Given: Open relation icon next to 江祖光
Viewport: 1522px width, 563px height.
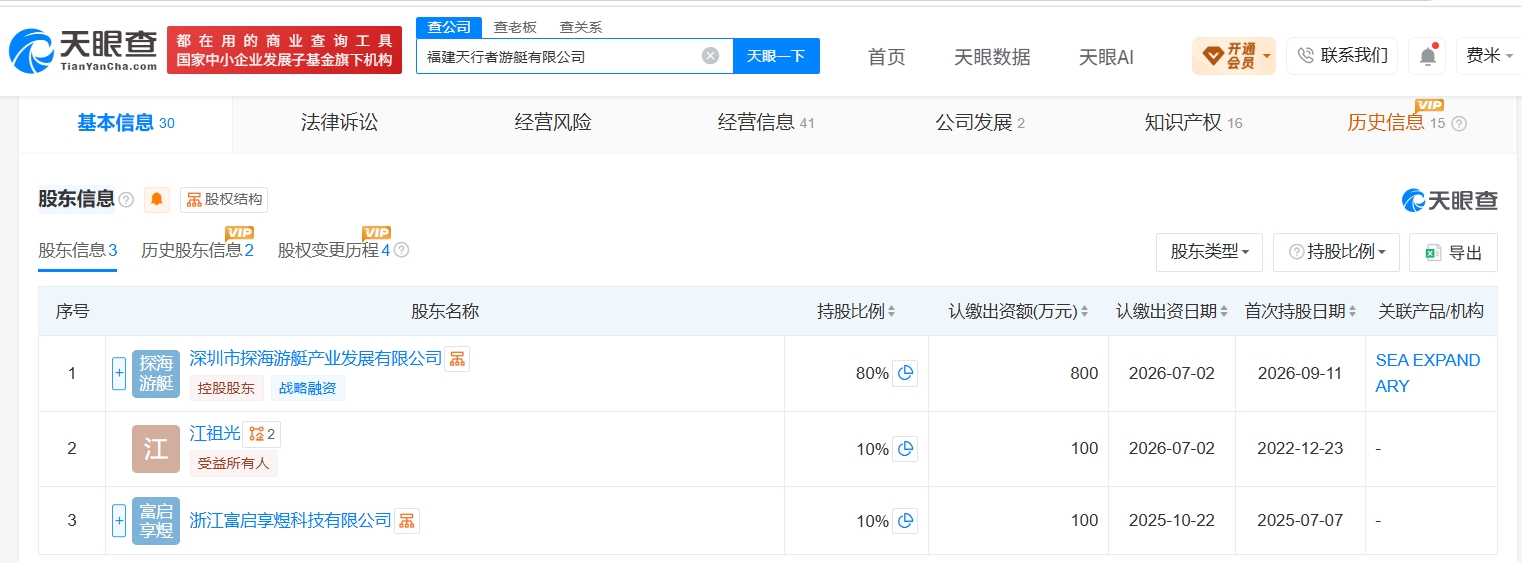Looking at the screenshot, I should click(x=261, y=434).
